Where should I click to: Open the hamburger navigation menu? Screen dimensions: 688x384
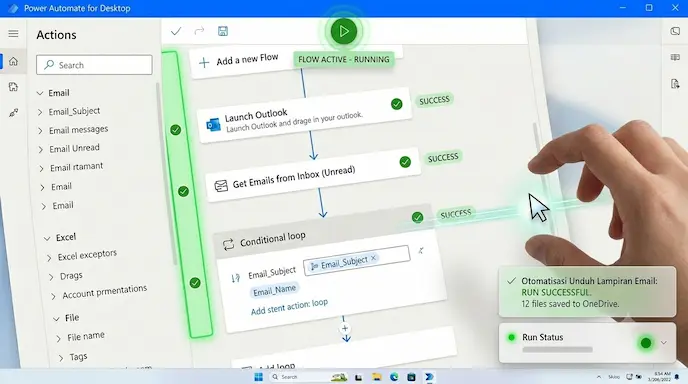[13, 34]
